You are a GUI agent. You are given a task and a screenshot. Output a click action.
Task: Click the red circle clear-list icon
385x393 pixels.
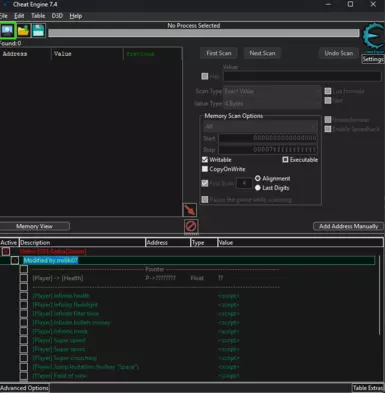point(191,226)
